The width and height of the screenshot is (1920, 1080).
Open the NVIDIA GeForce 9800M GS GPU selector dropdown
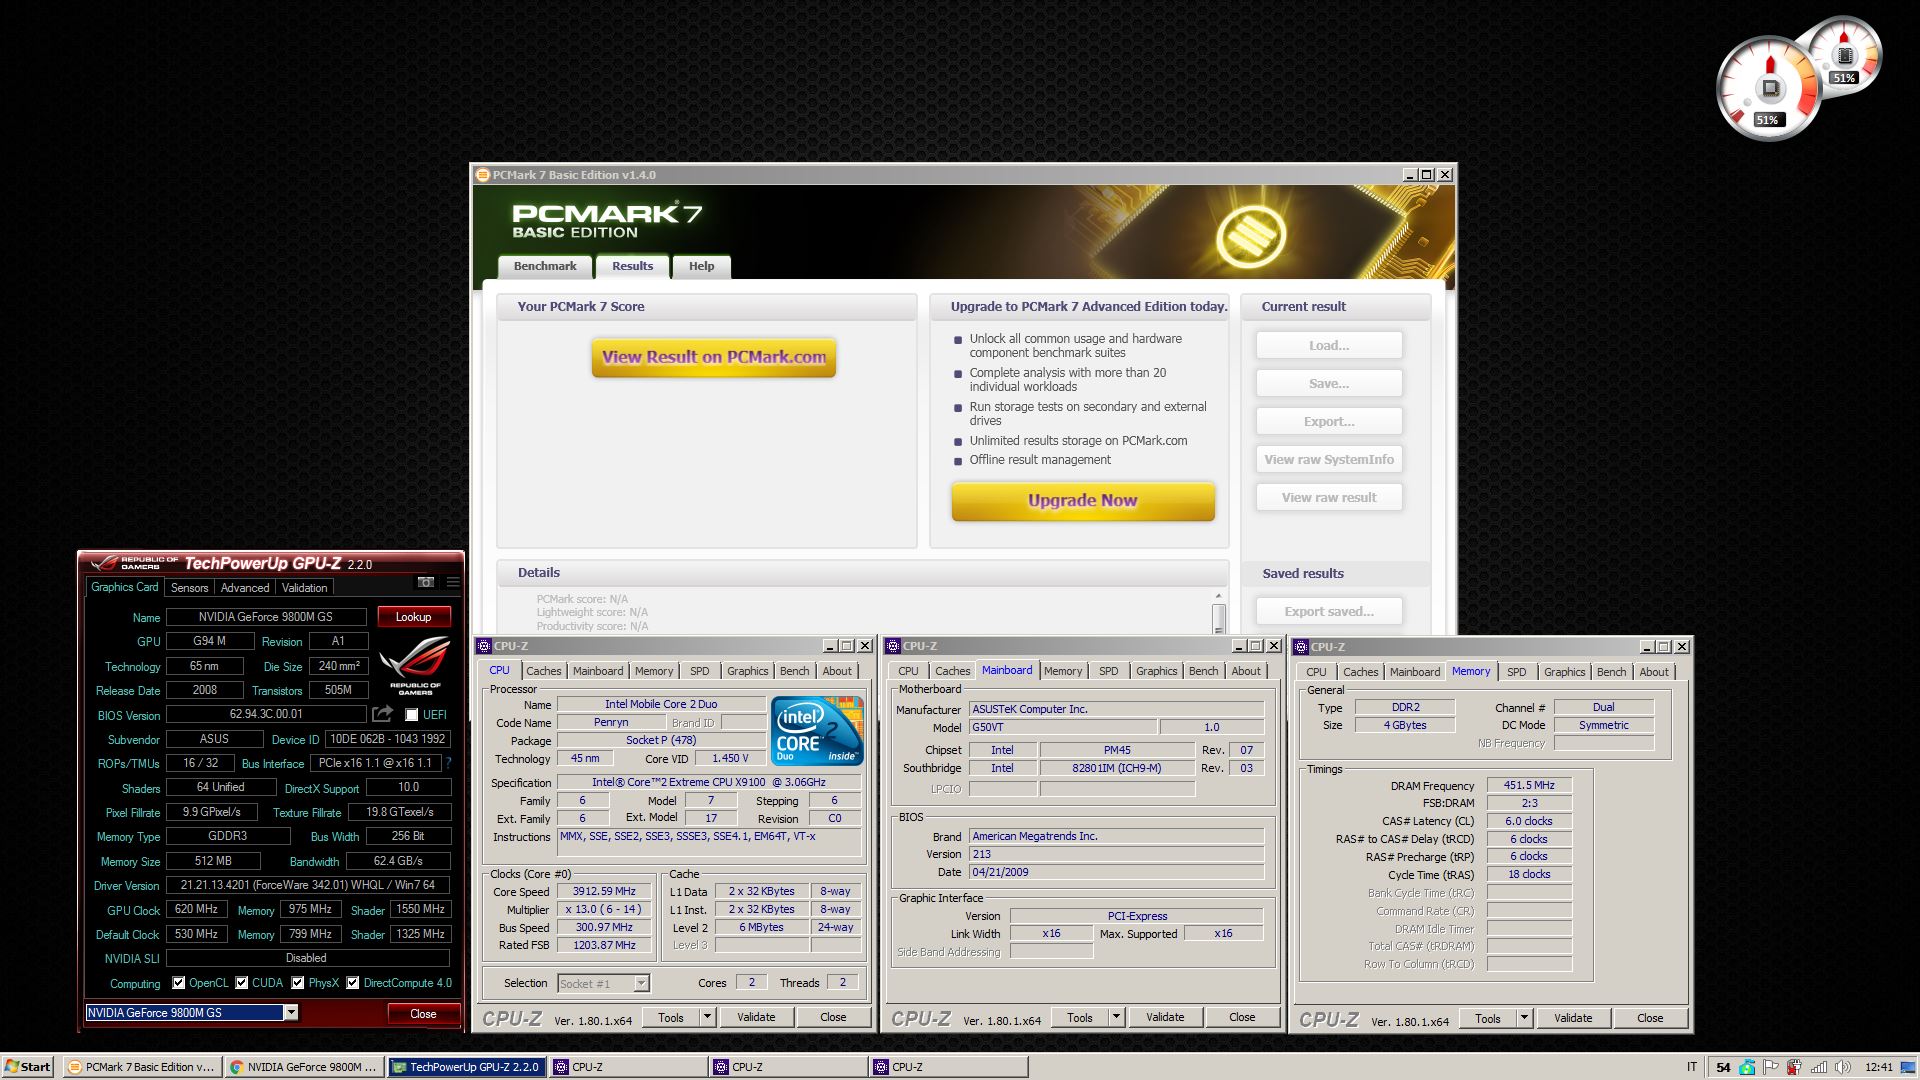click(x=290, y=1013)
